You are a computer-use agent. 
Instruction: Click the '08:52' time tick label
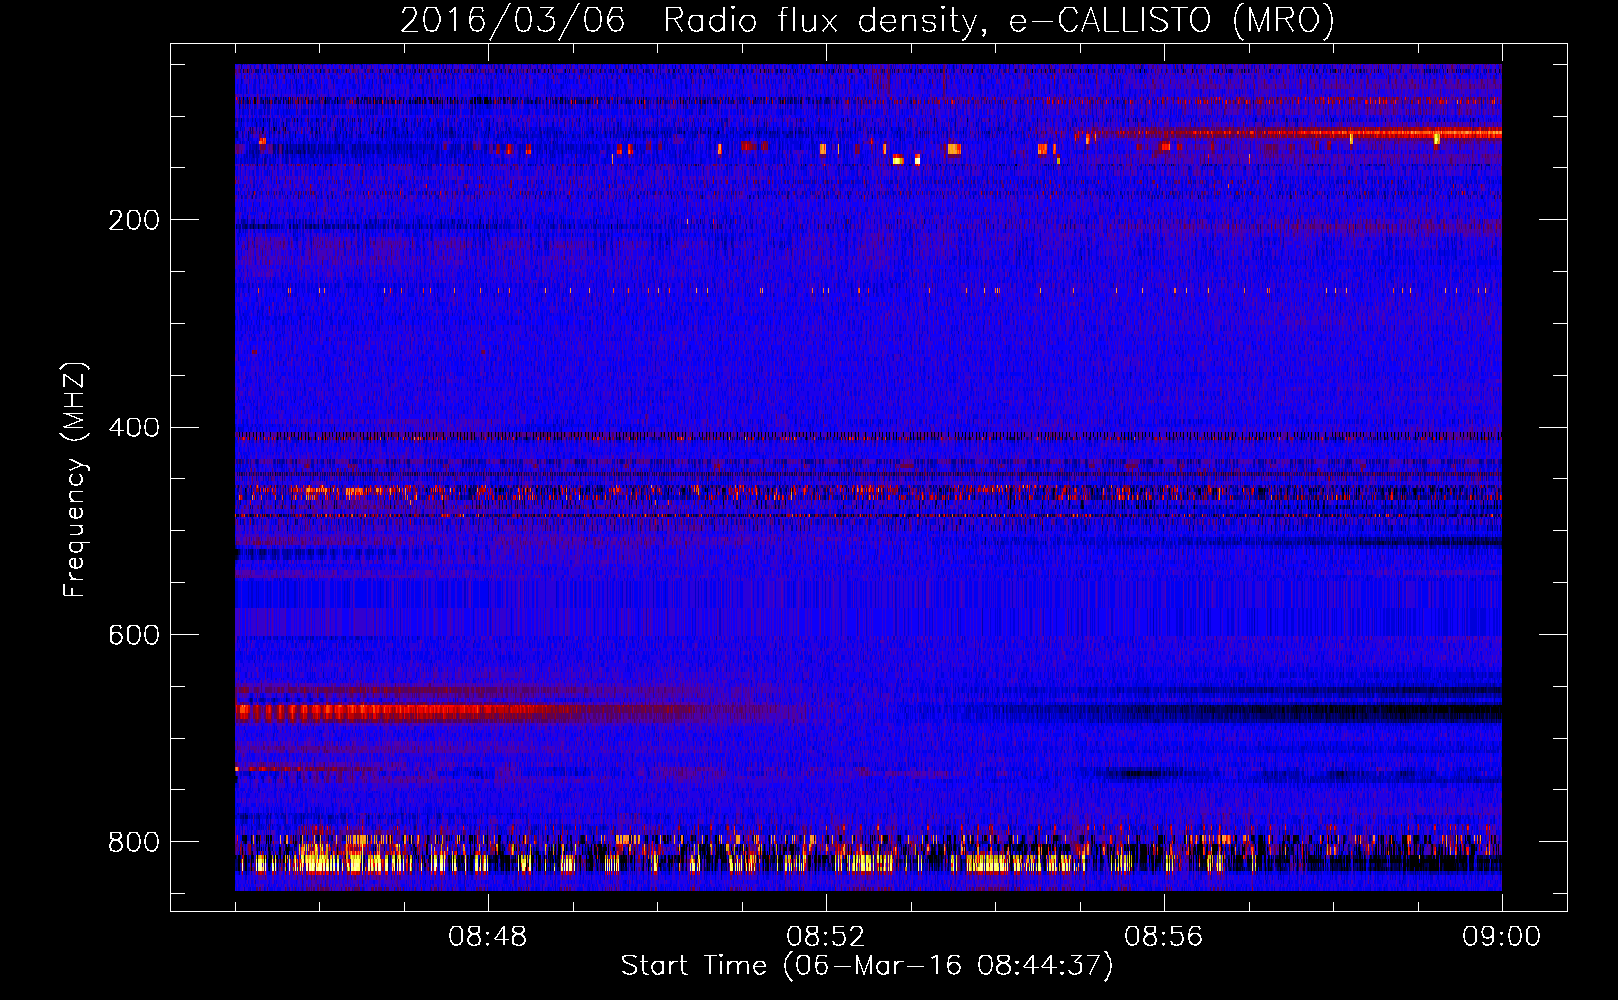[x=826, y=937]
